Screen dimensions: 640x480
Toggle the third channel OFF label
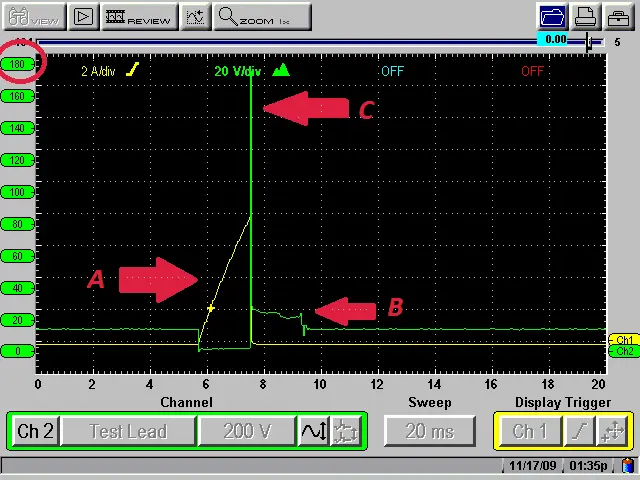point(392,71)
